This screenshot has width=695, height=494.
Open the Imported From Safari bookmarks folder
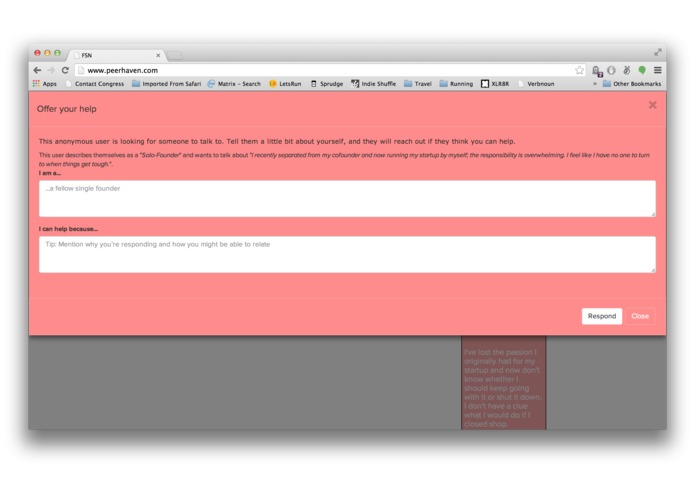(167, 84)
